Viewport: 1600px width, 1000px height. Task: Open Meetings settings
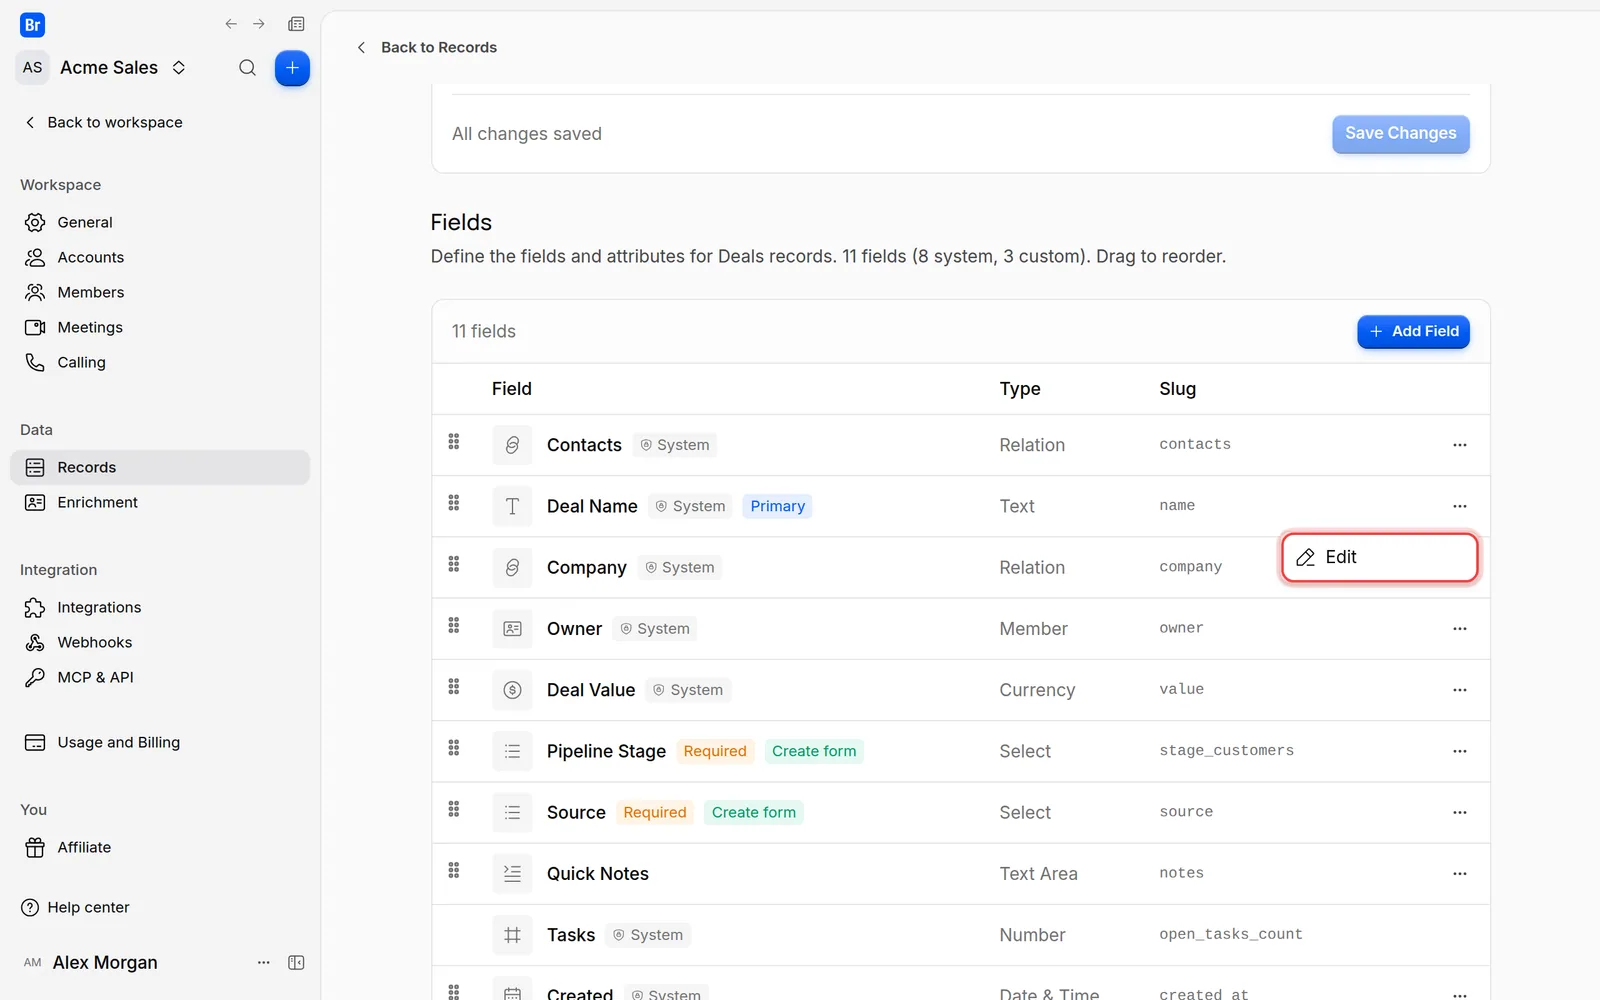click(x=160, y=327)
